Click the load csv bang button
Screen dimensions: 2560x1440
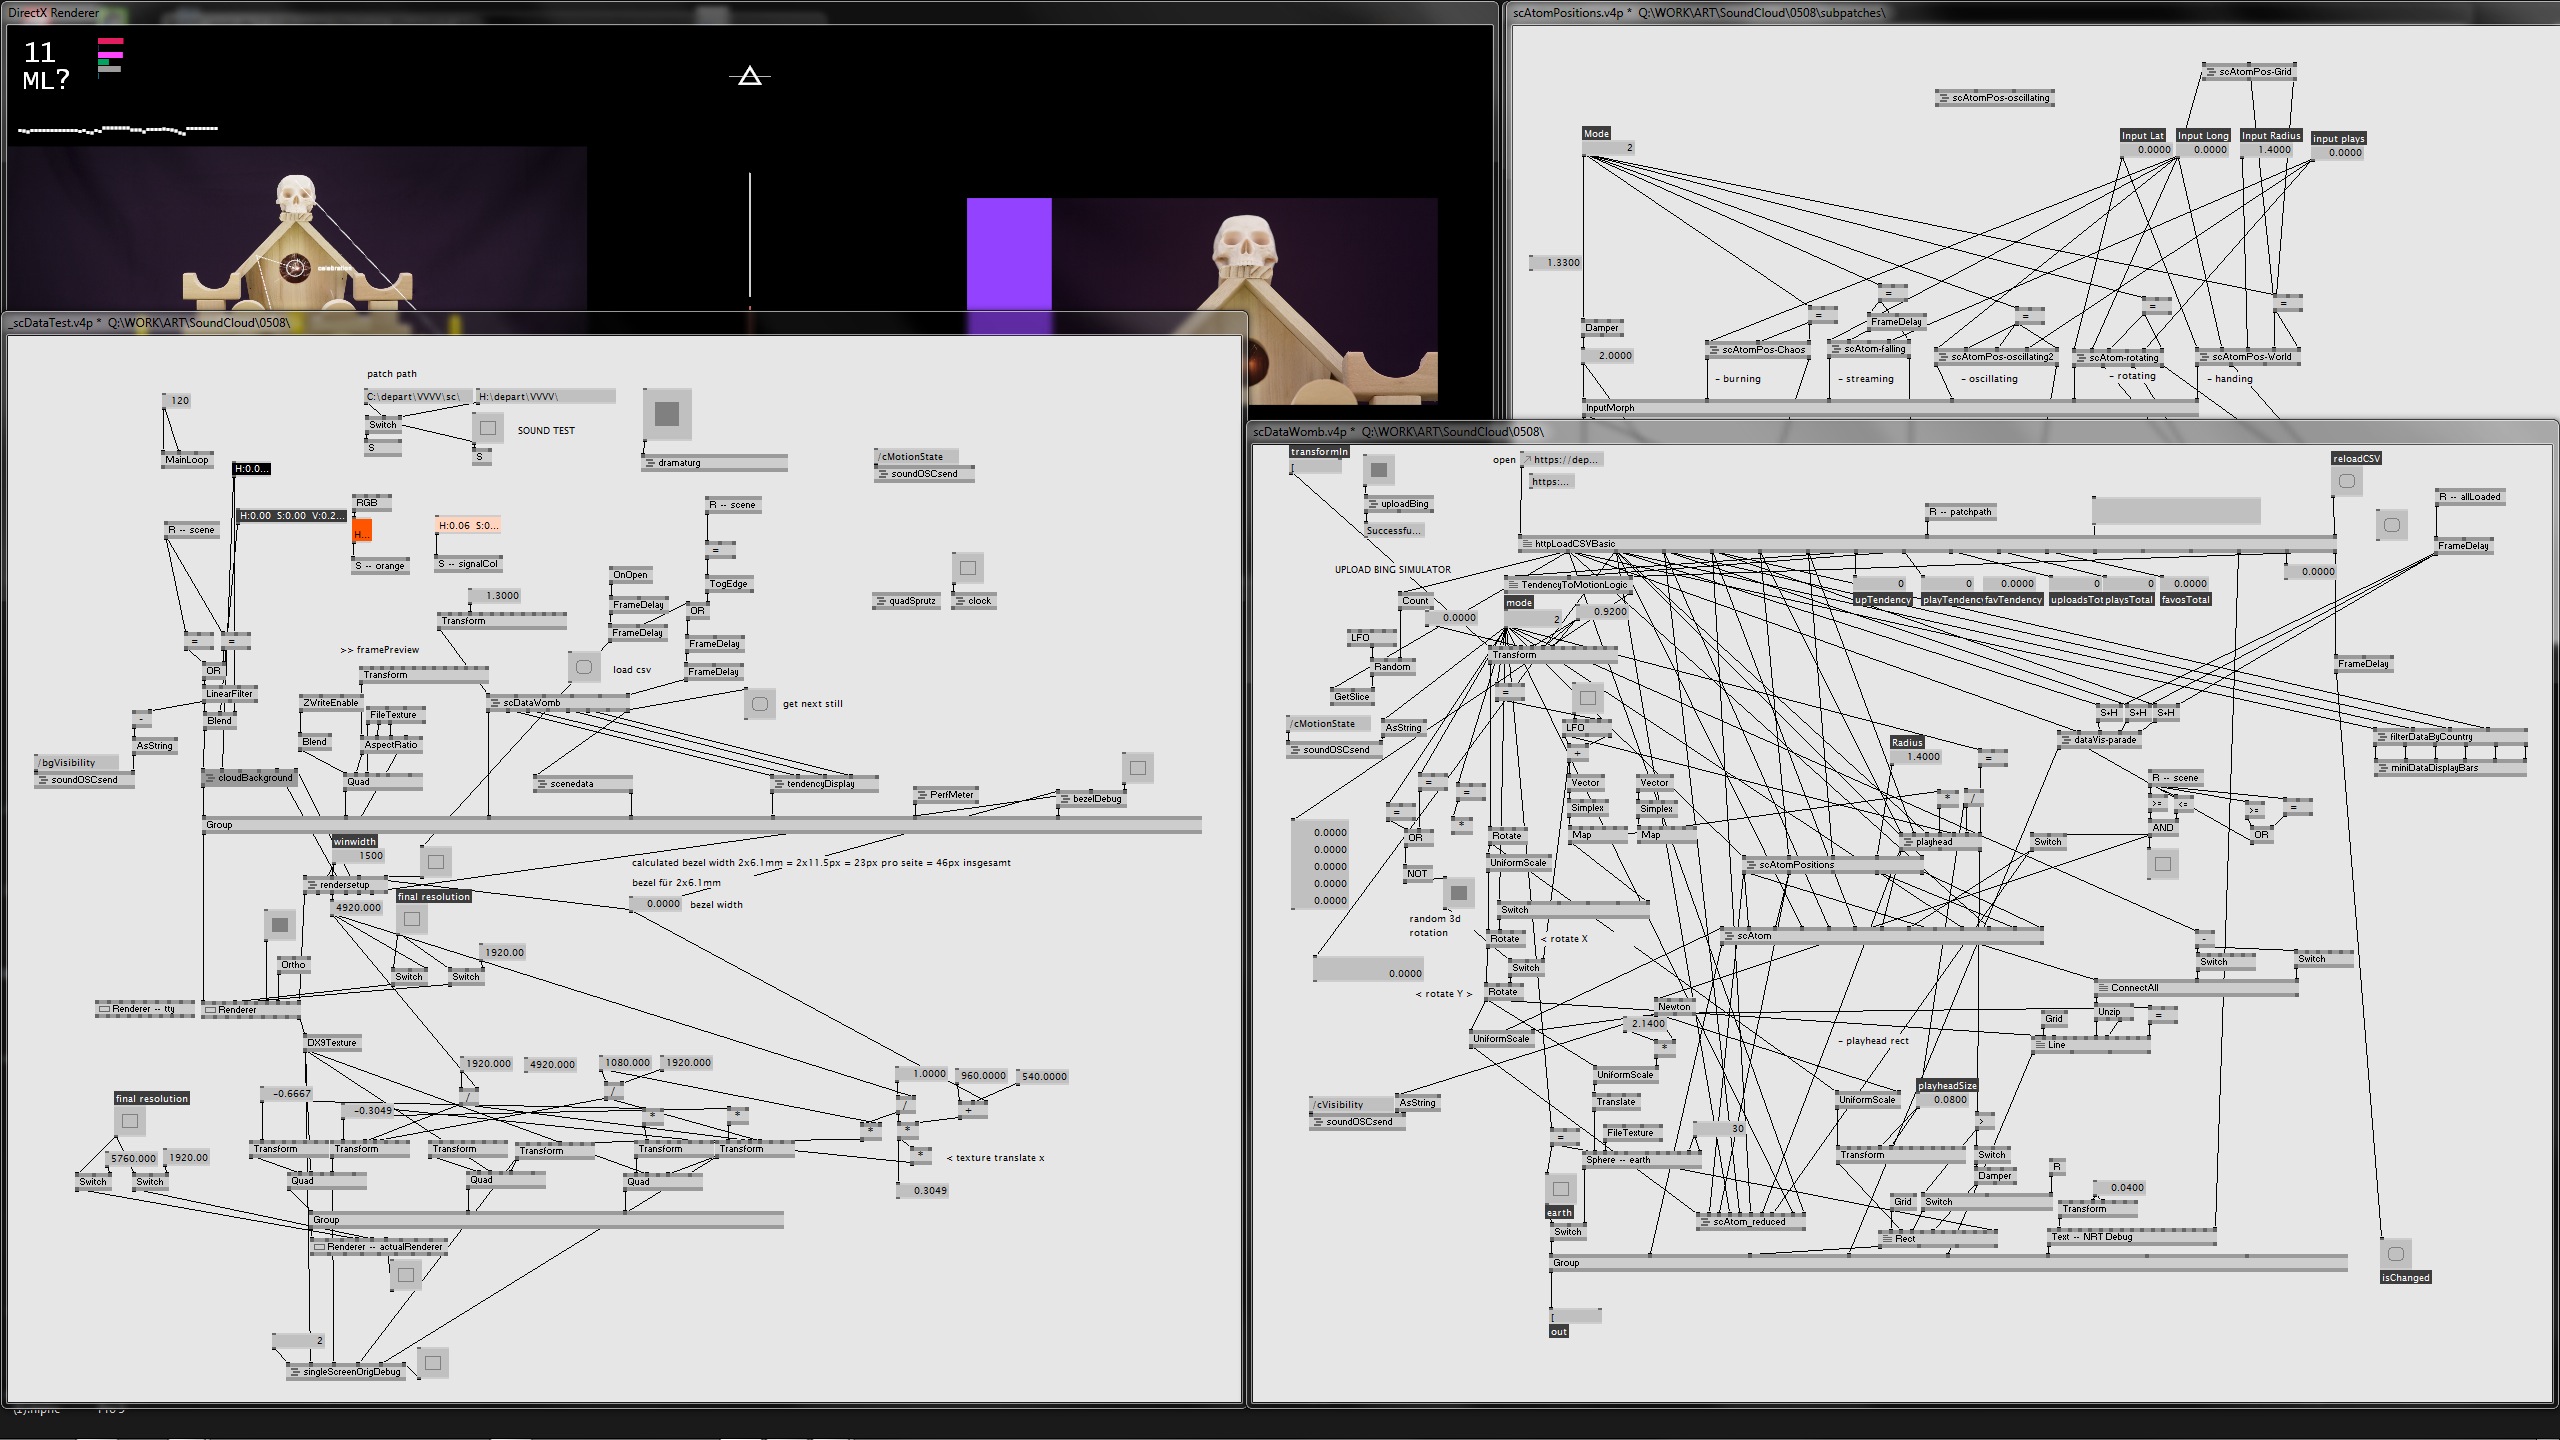point(584,667)
